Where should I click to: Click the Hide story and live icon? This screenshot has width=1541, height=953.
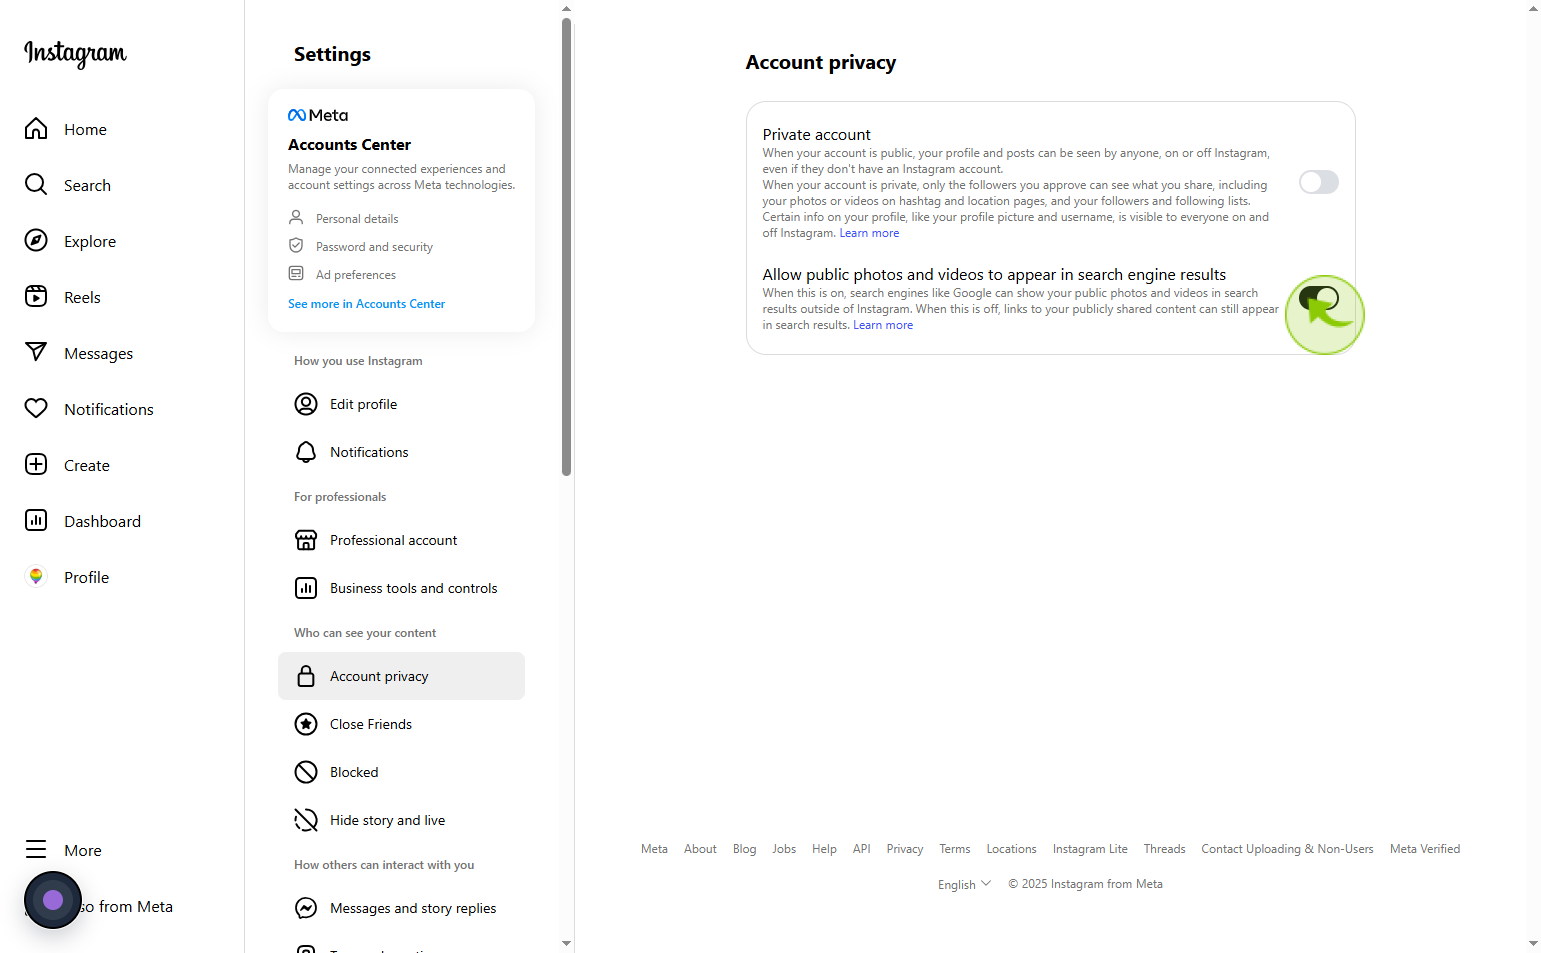[306, 820]
